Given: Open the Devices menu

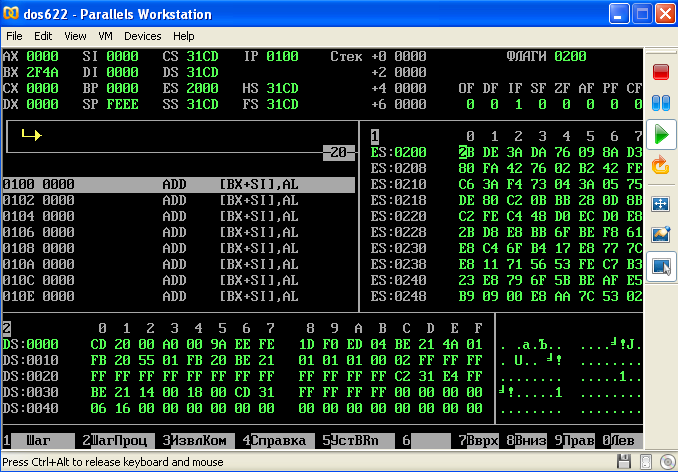Looking at the screenshot, I should point(143,36).
